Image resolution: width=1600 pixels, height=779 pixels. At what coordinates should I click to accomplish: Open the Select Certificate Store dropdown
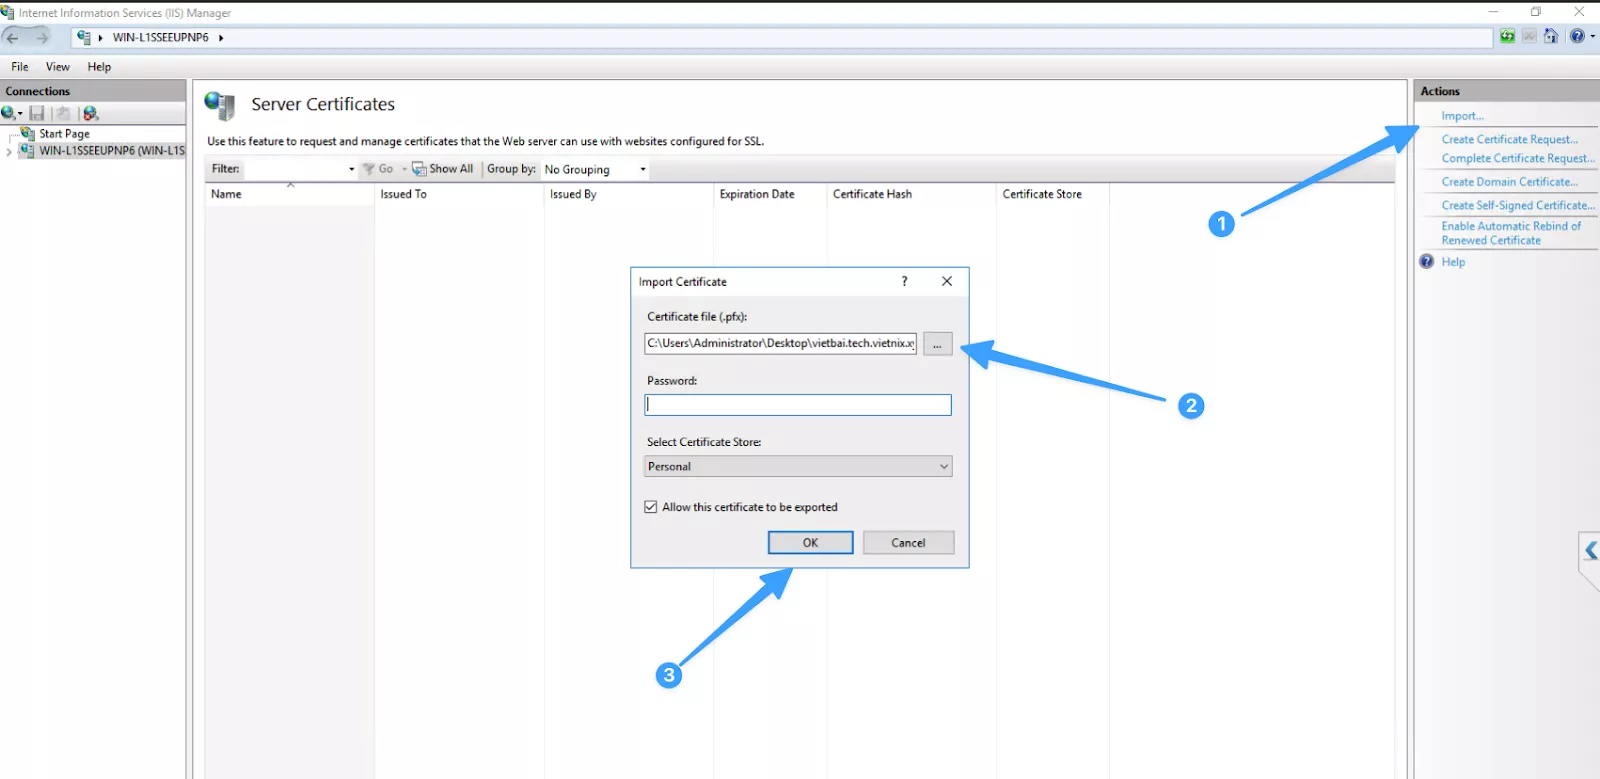[797, 466]
